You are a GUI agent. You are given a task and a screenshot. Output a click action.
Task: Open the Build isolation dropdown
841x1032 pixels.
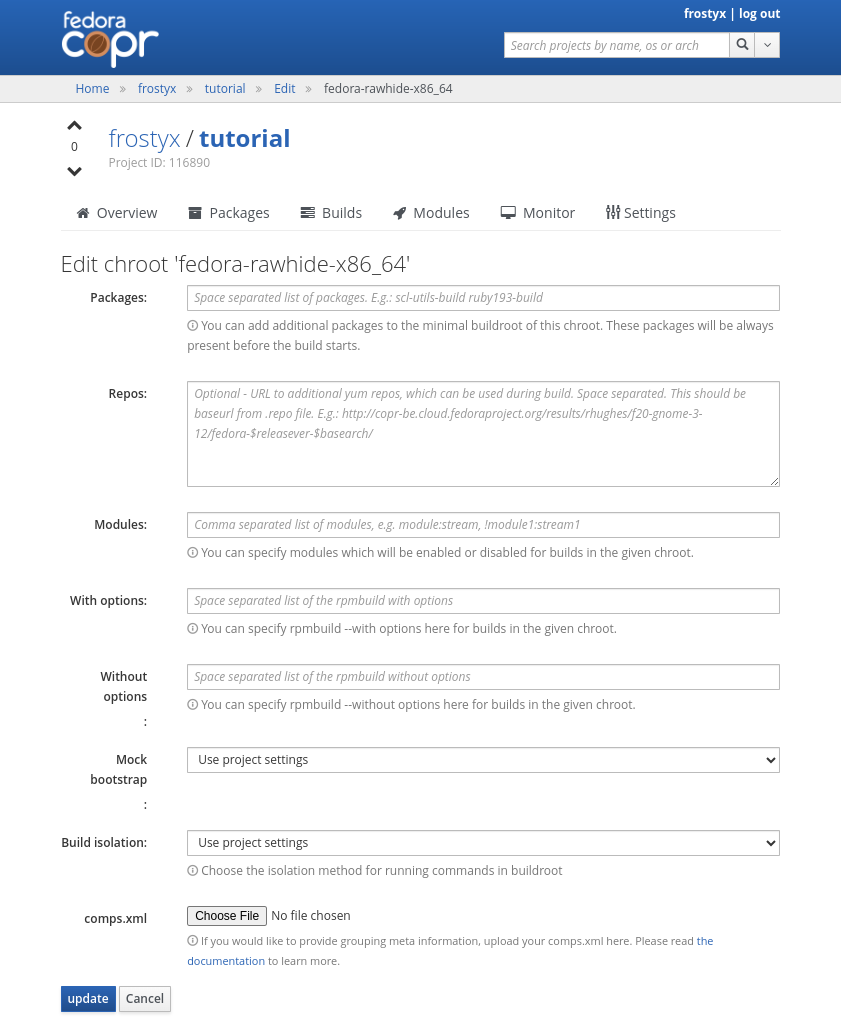(483, 843)
